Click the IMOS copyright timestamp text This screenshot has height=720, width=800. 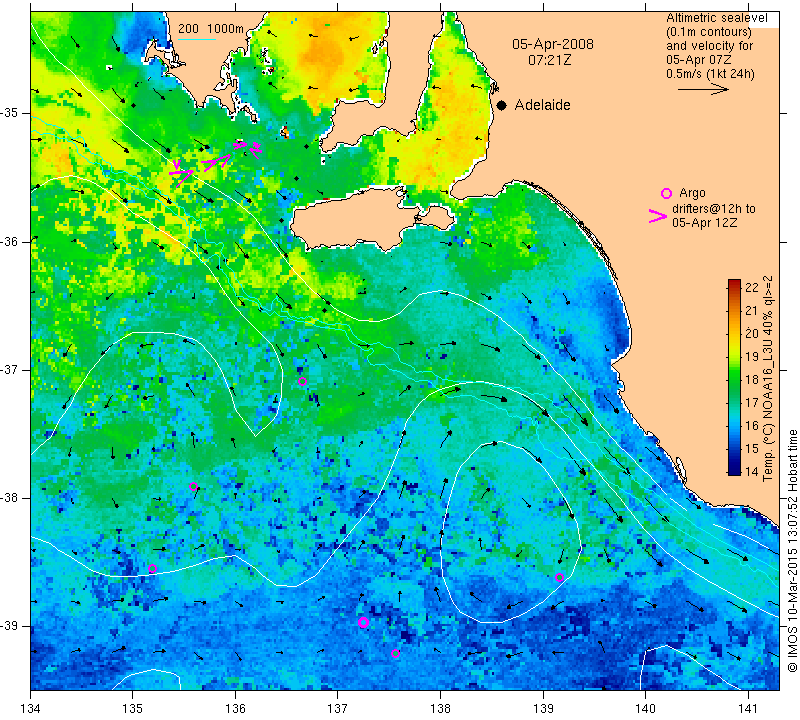[x=792, y=551]
